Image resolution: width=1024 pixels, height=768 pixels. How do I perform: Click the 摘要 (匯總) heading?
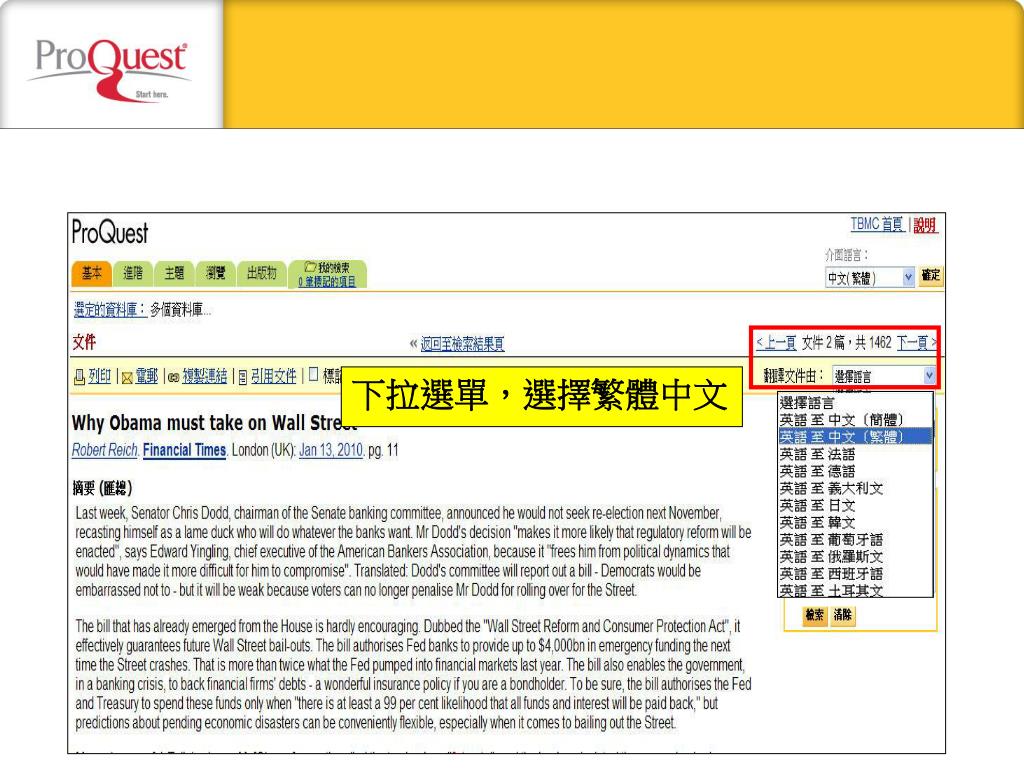point(103,488)
